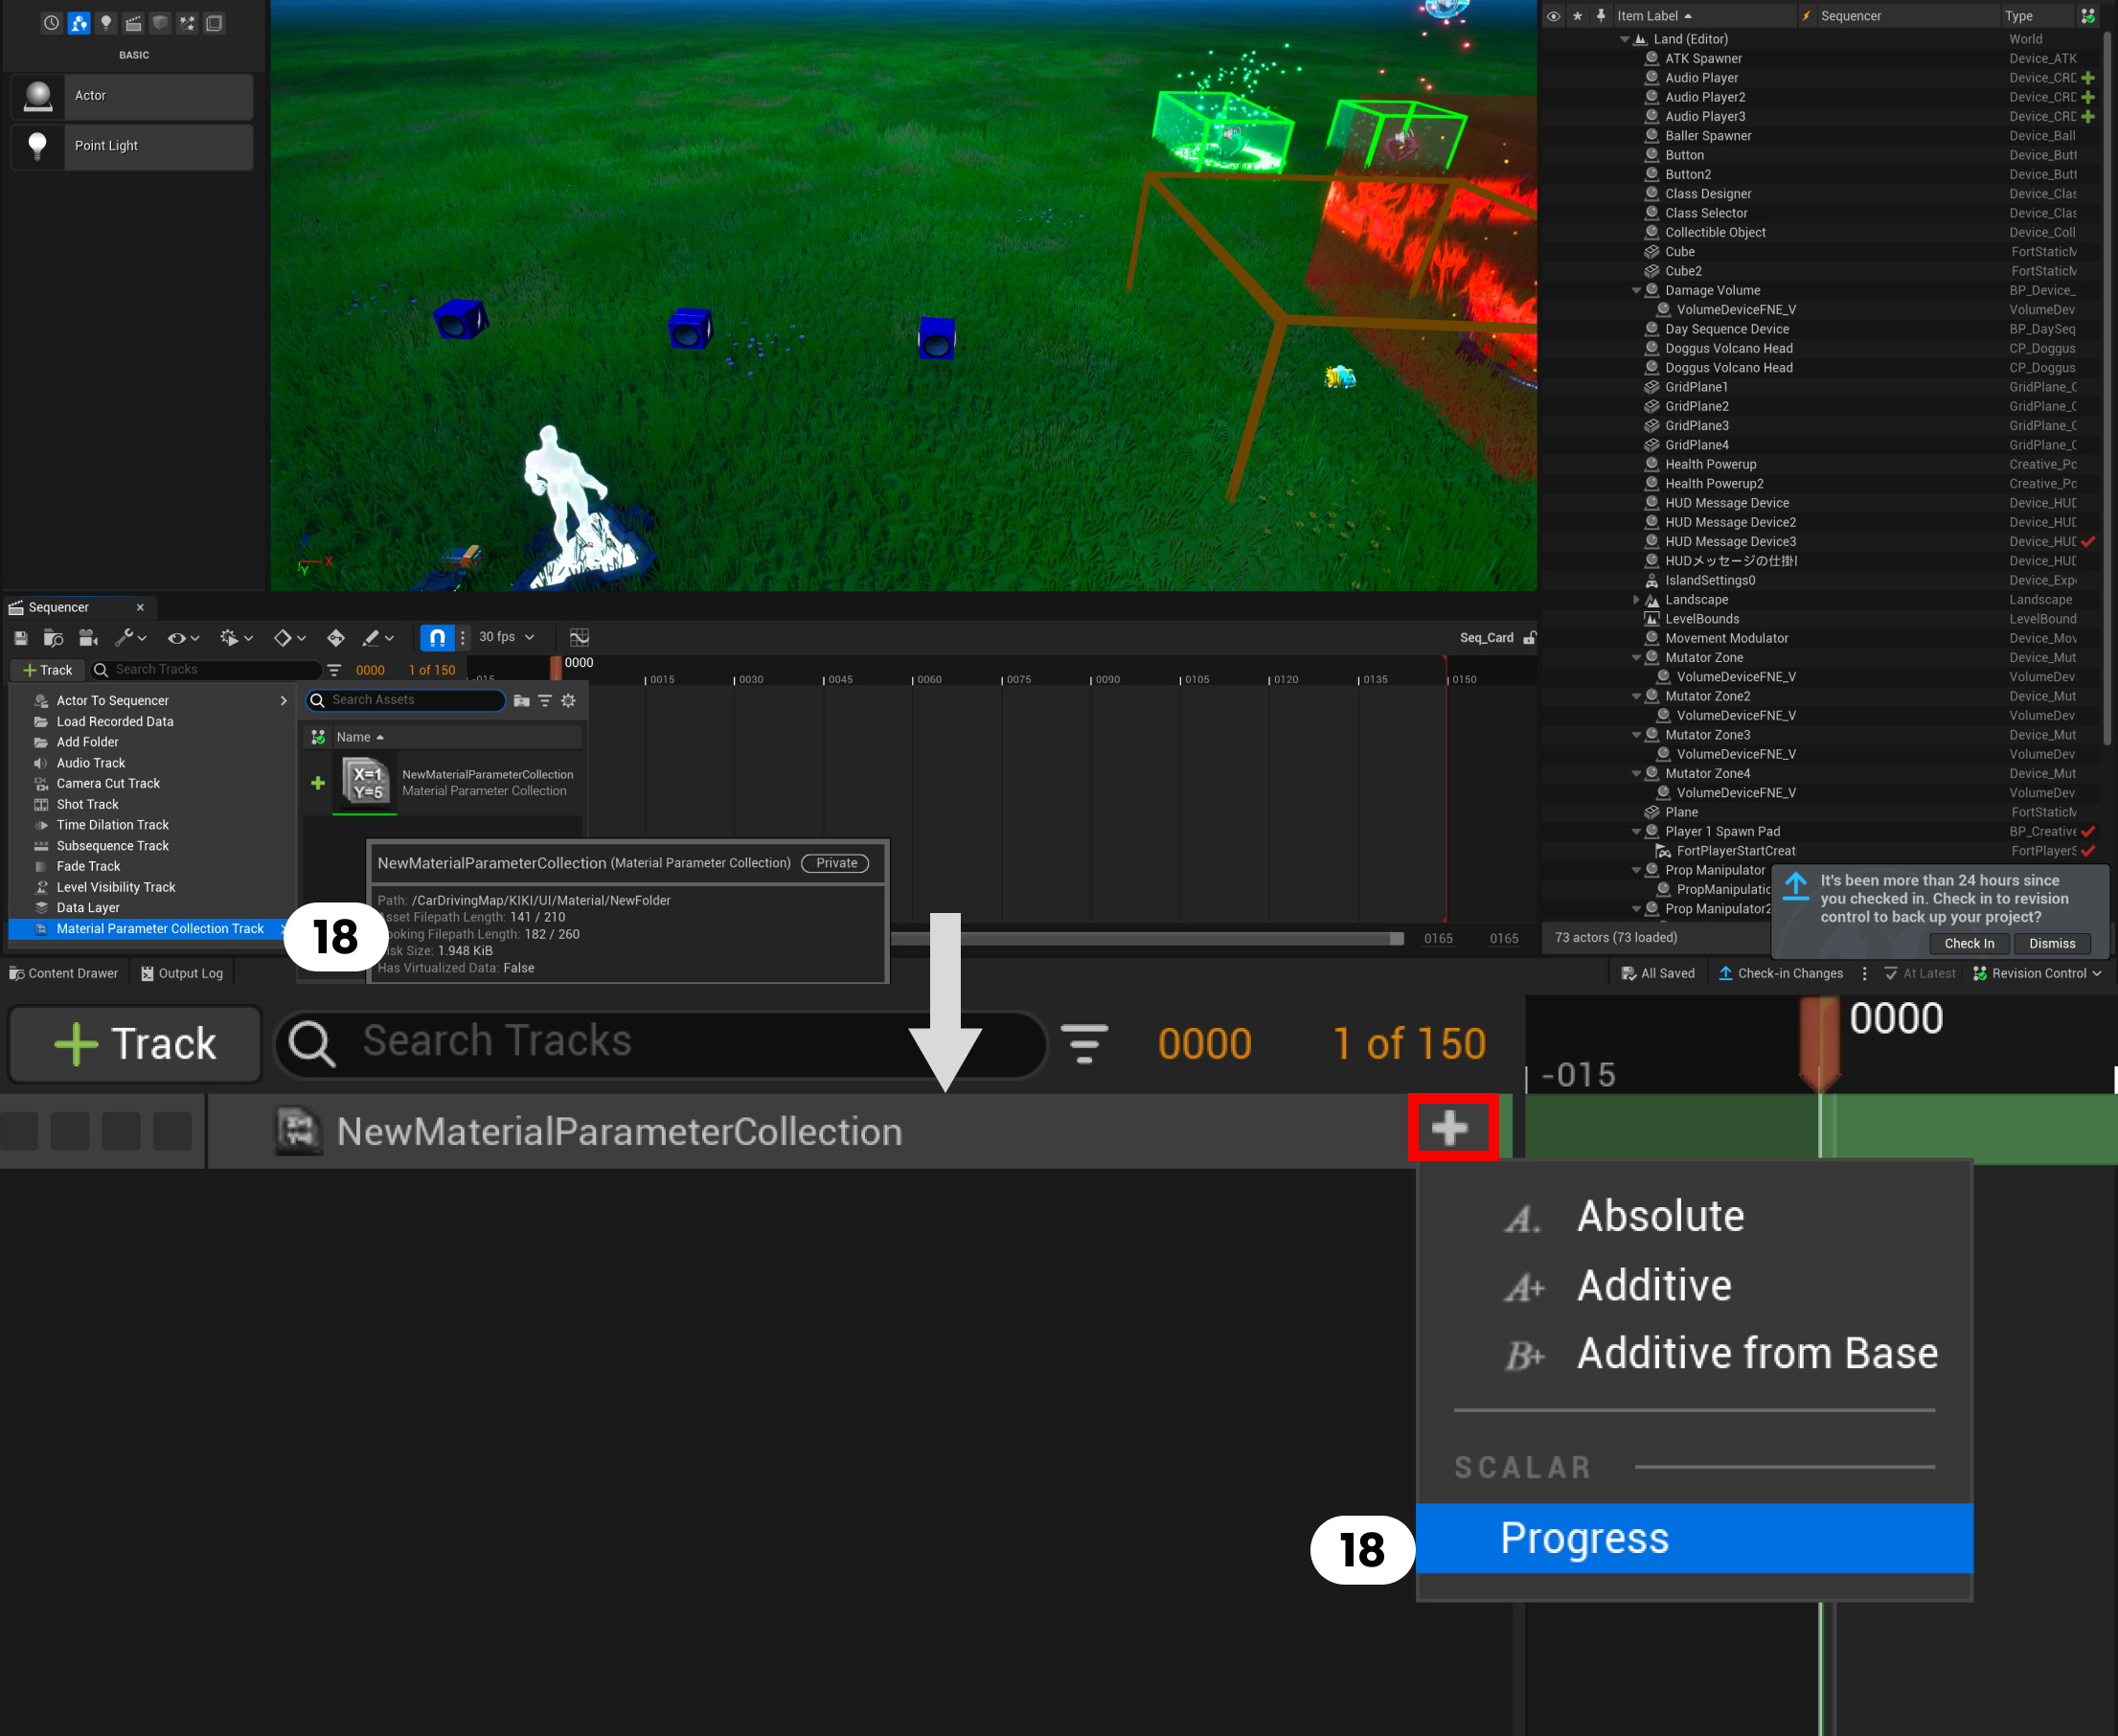Save the sequence with the save icon

(x=20, y=637)
